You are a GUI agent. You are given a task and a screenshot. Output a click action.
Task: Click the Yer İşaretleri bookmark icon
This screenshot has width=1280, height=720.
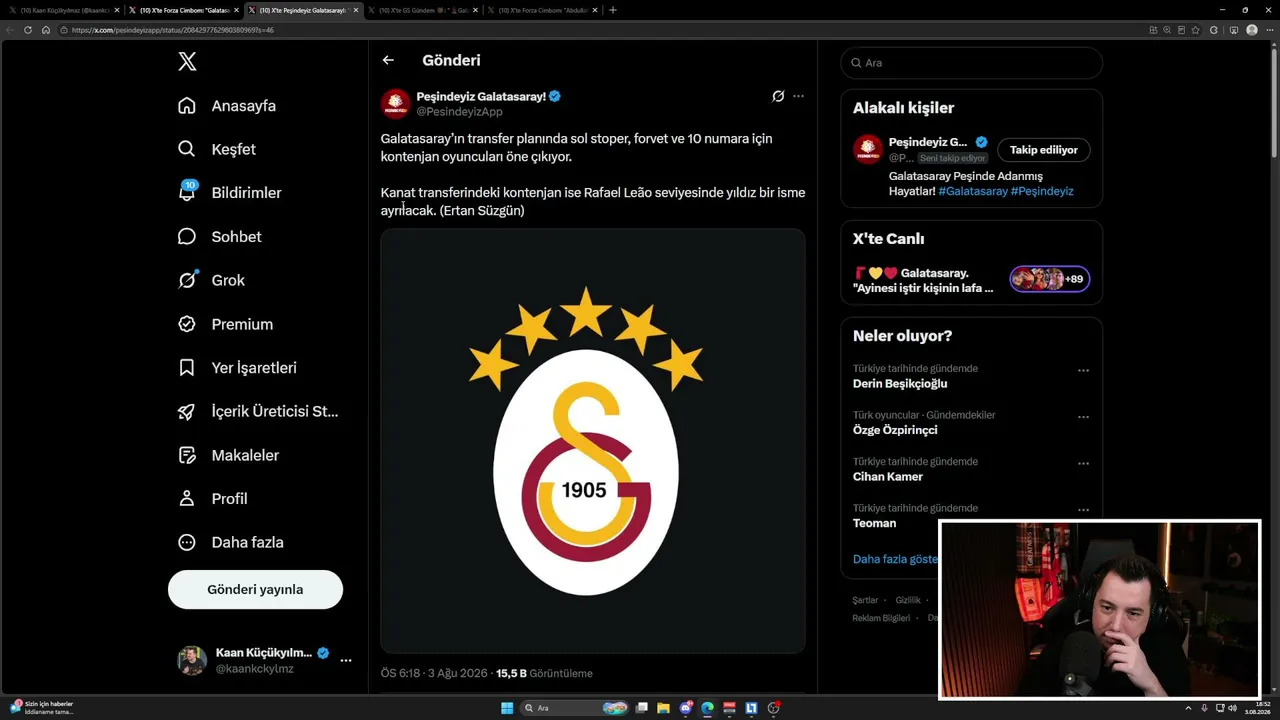[187, 368]
